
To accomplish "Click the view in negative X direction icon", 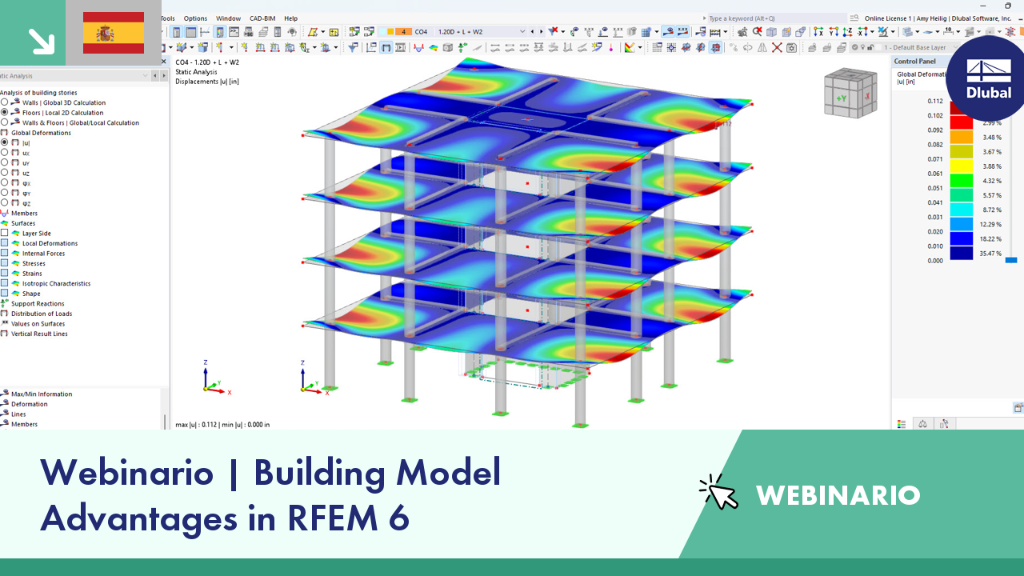I will [863, 31].
